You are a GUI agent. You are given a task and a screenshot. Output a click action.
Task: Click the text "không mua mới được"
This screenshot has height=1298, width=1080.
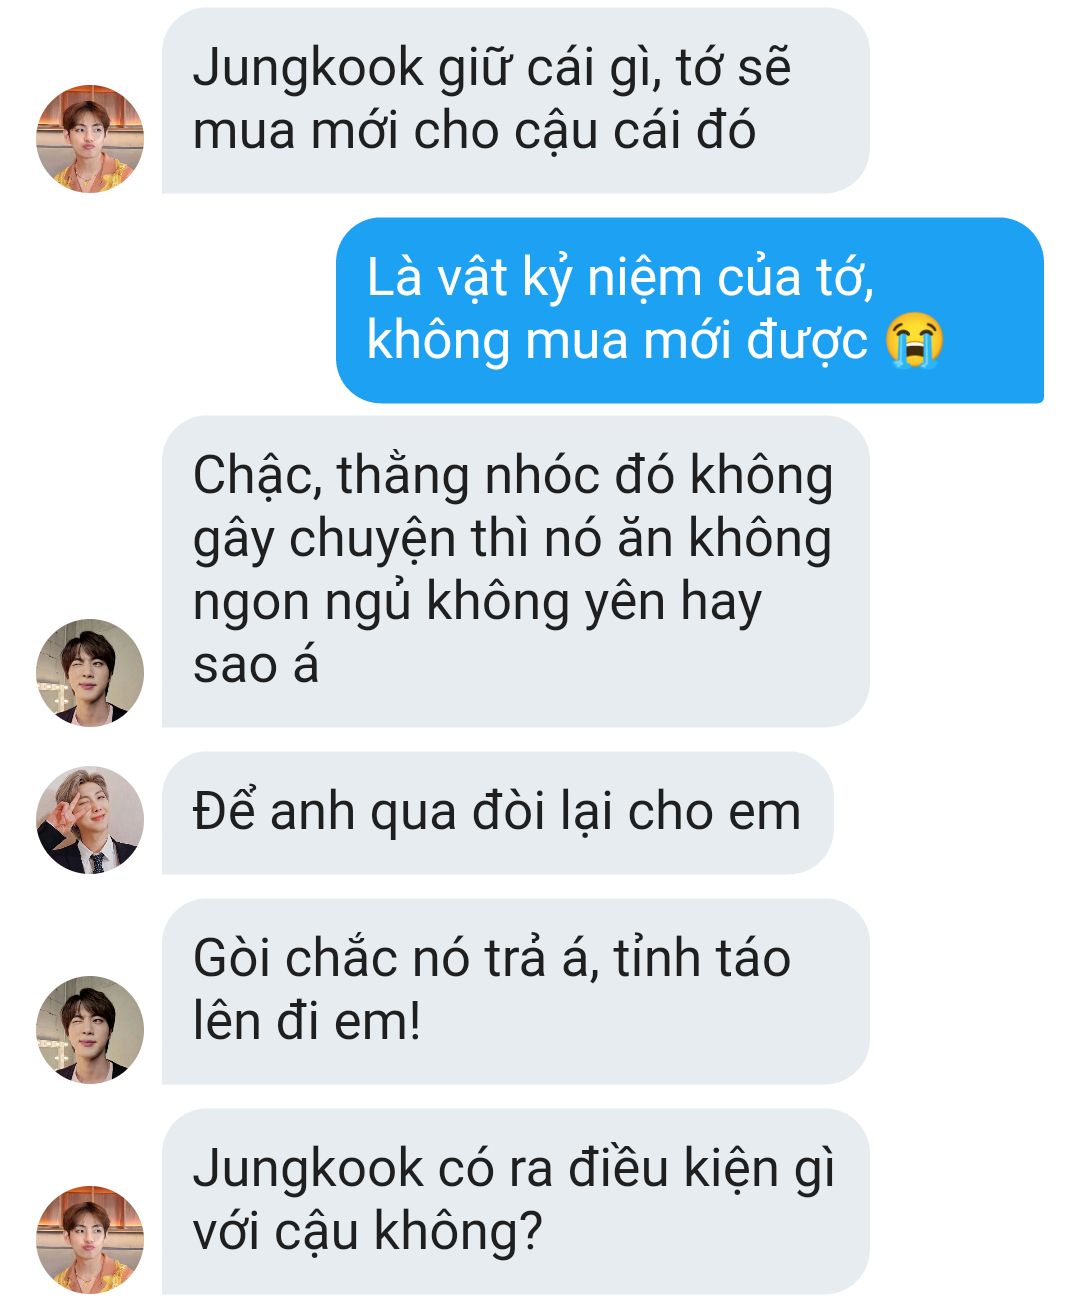[617, 341]
